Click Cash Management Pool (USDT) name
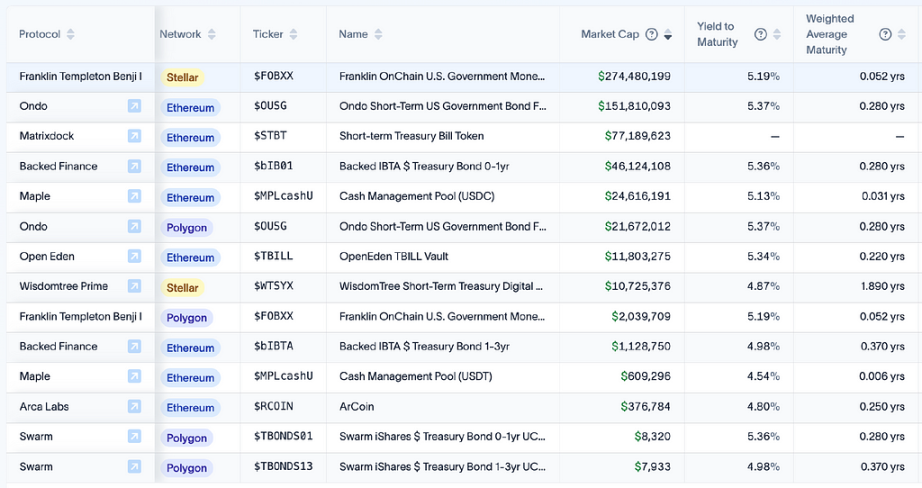The image size is (922, 488). [416, 376]
